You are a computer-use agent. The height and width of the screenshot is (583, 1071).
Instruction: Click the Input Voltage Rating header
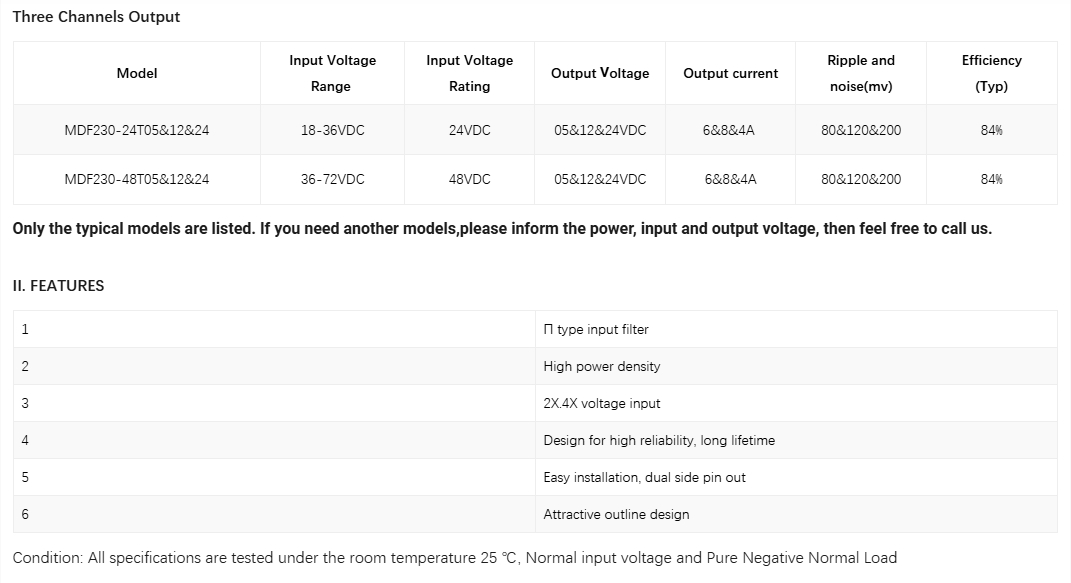(x=469, y=73)
